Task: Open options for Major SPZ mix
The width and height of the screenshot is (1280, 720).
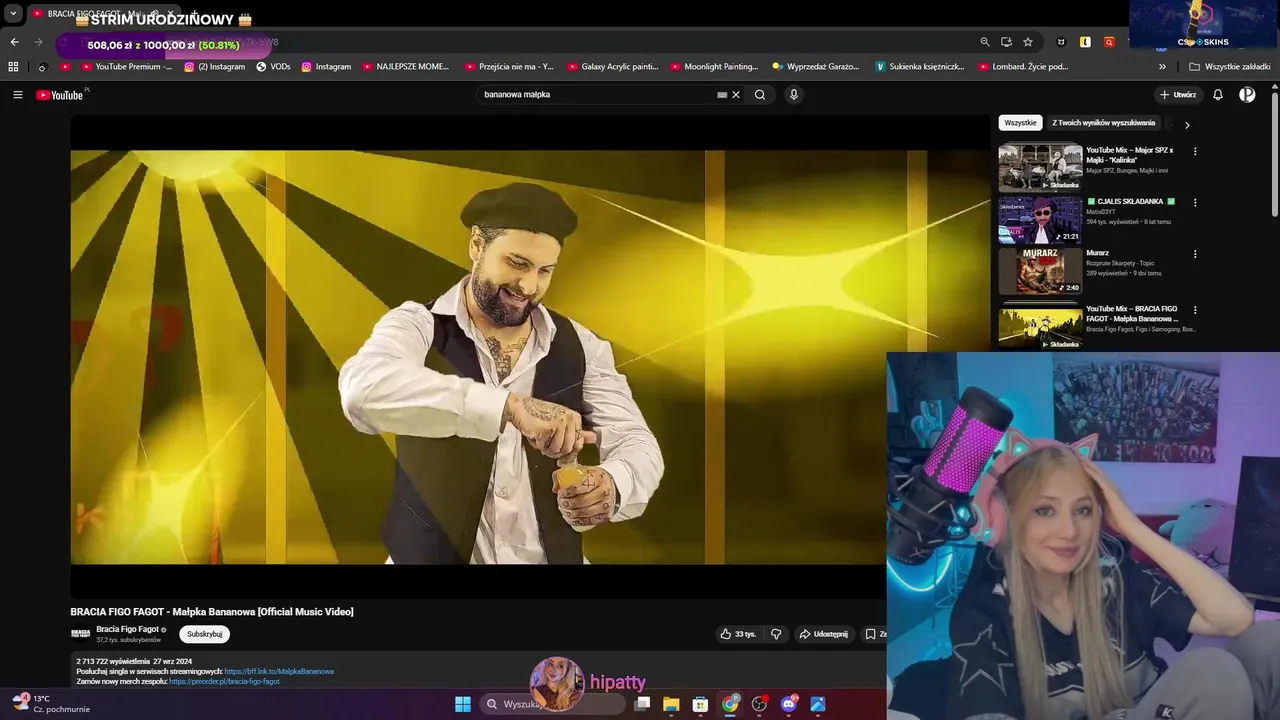Action: [x=1195, y=152]
